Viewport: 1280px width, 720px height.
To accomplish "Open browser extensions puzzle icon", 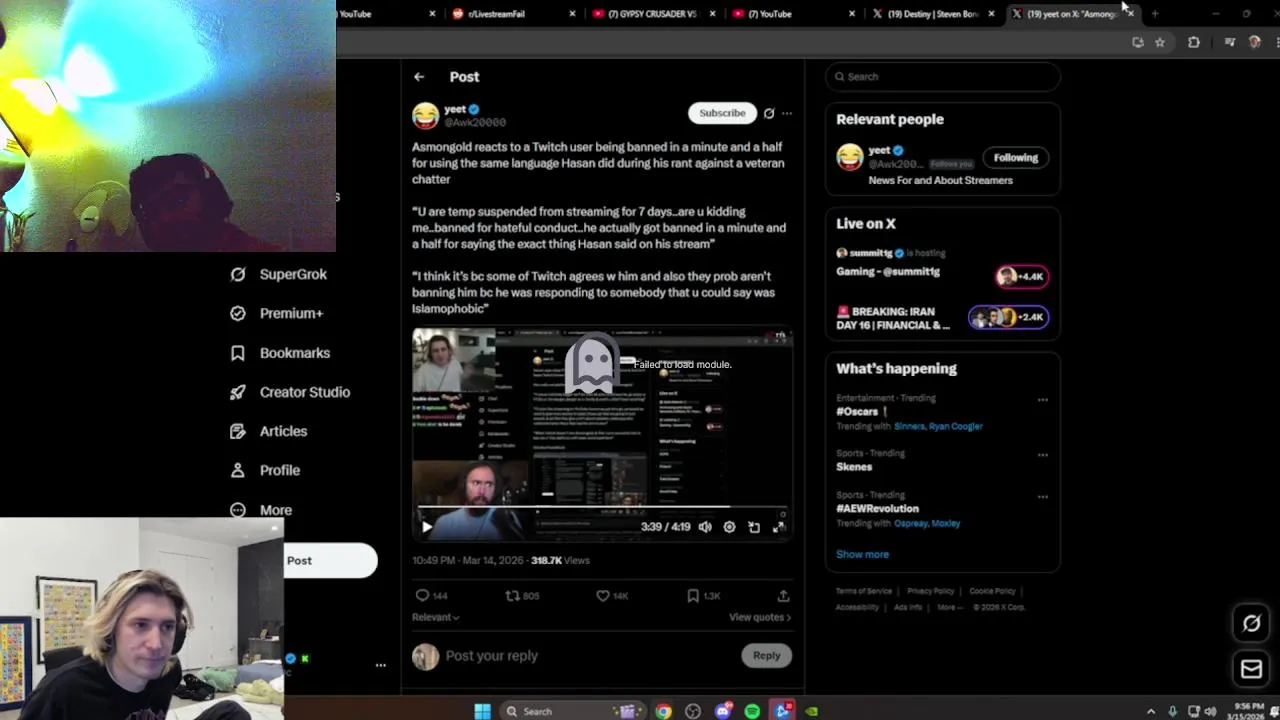I will click(1193, 42).
